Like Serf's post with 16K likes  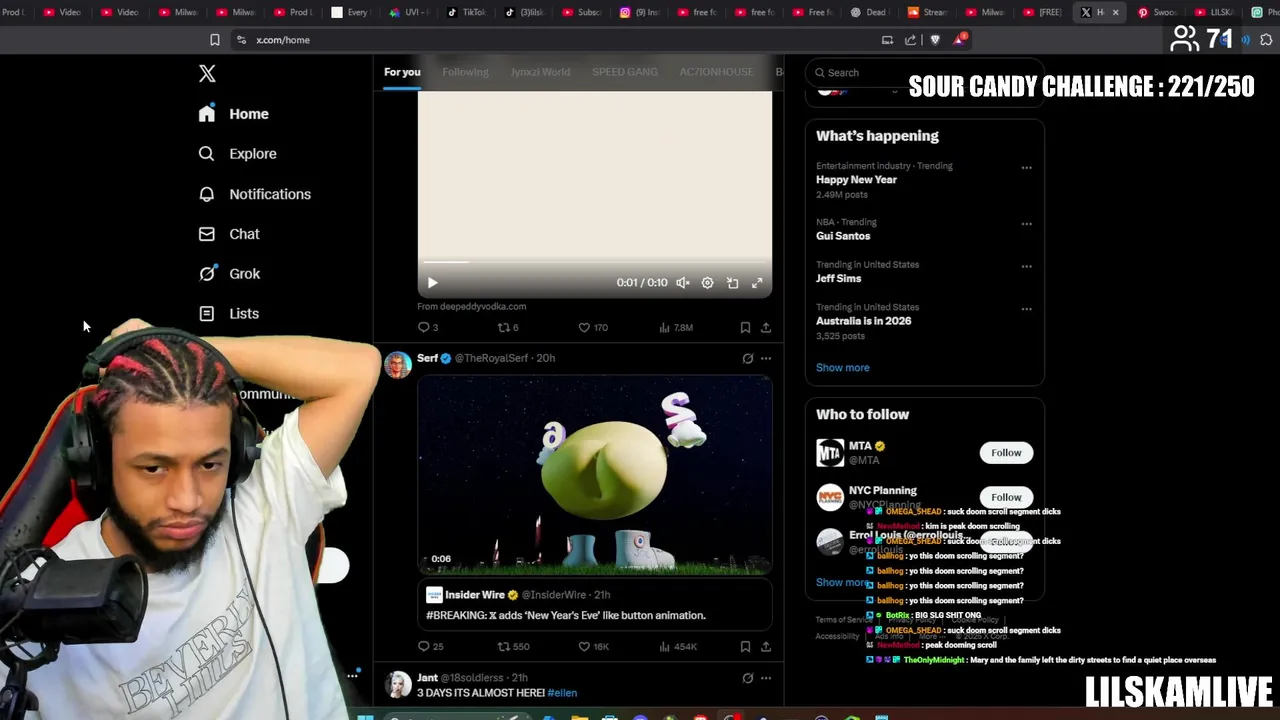(x=593, y=646)
